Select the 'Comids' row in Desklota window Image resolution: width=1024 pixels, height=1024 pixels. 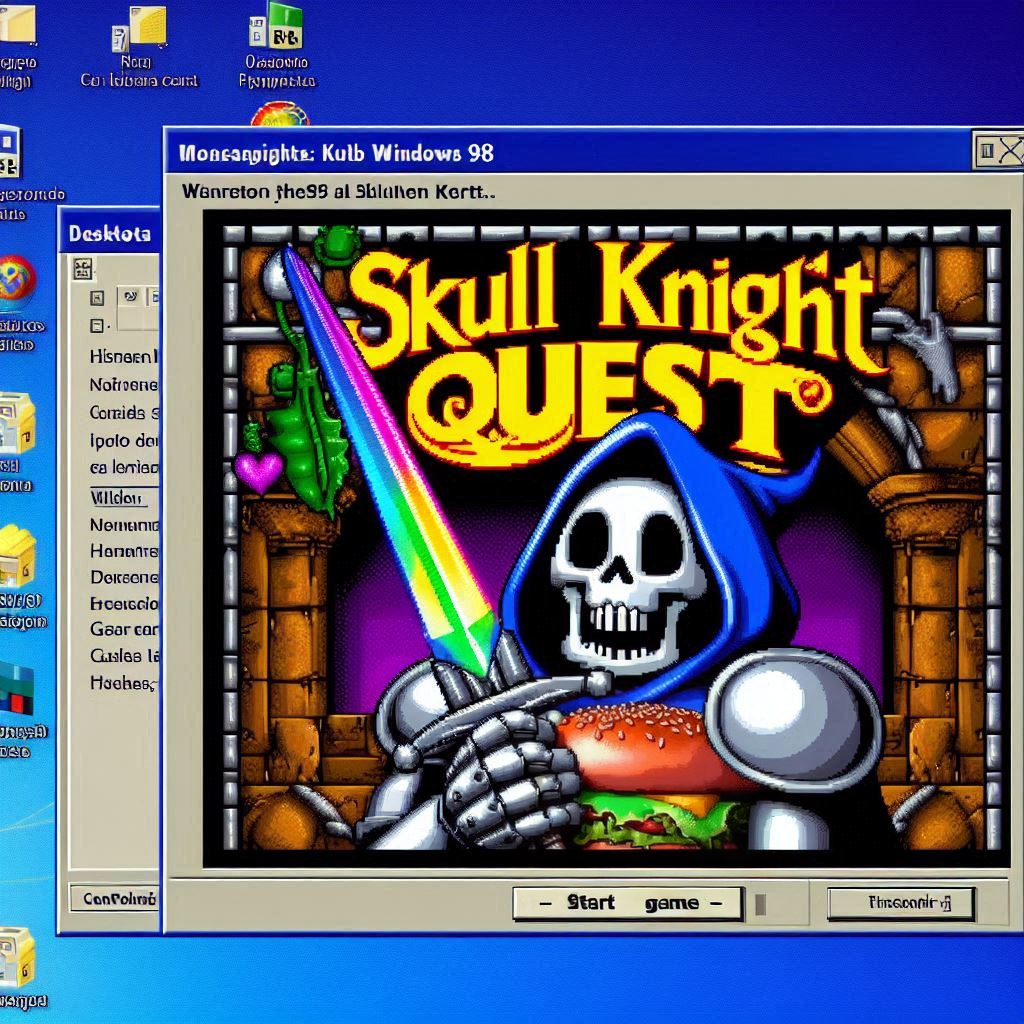[x=123, y=413]
